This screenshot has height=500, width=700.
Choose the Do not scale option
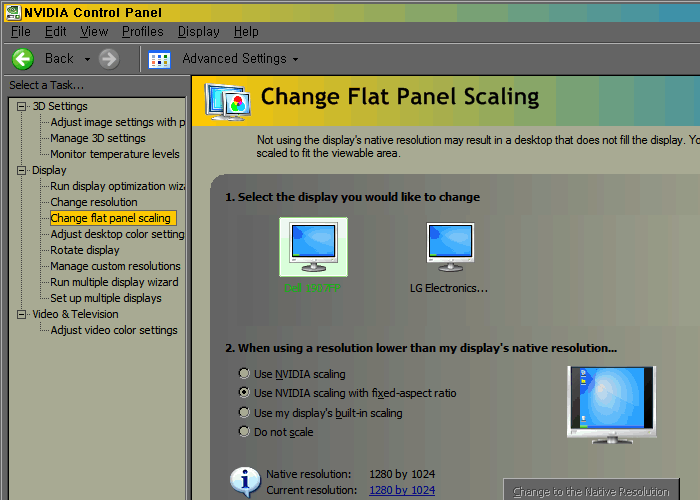point(244,431)
